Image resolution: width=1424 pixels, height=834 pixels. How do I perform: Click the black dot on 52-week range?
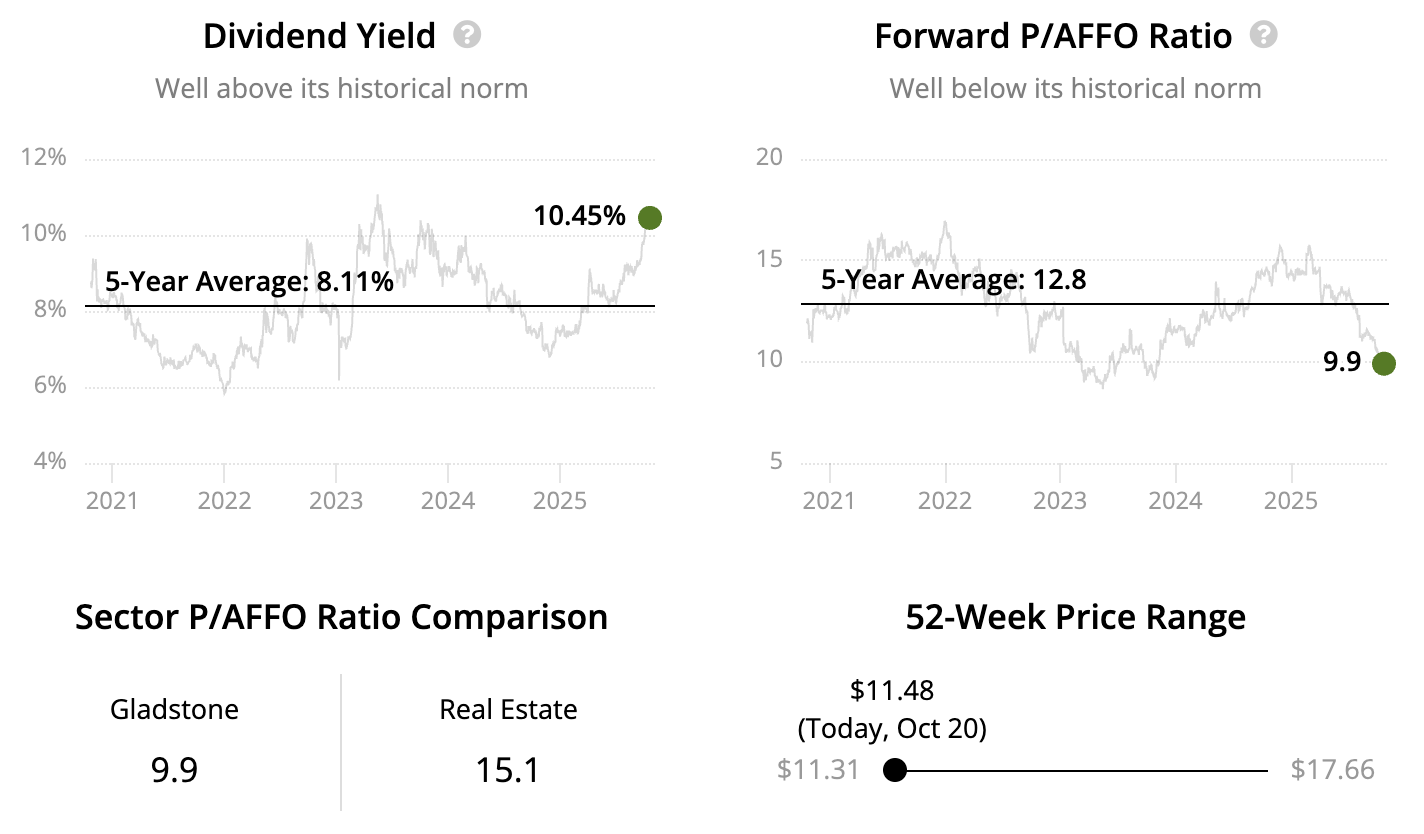pos(895,770)
